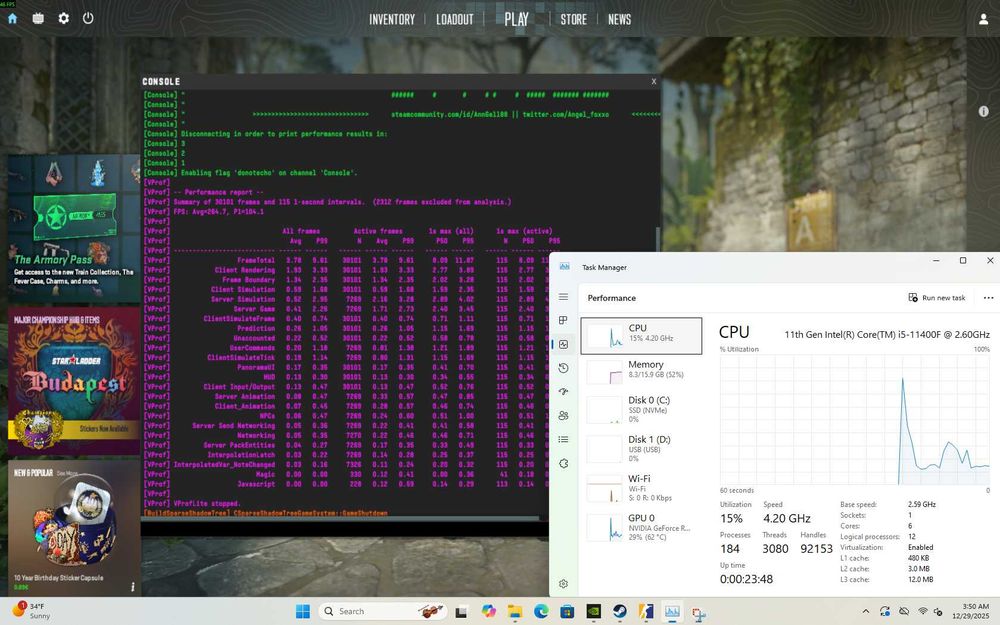
Task: Open the STORE menu
Action: coord(573,20)
